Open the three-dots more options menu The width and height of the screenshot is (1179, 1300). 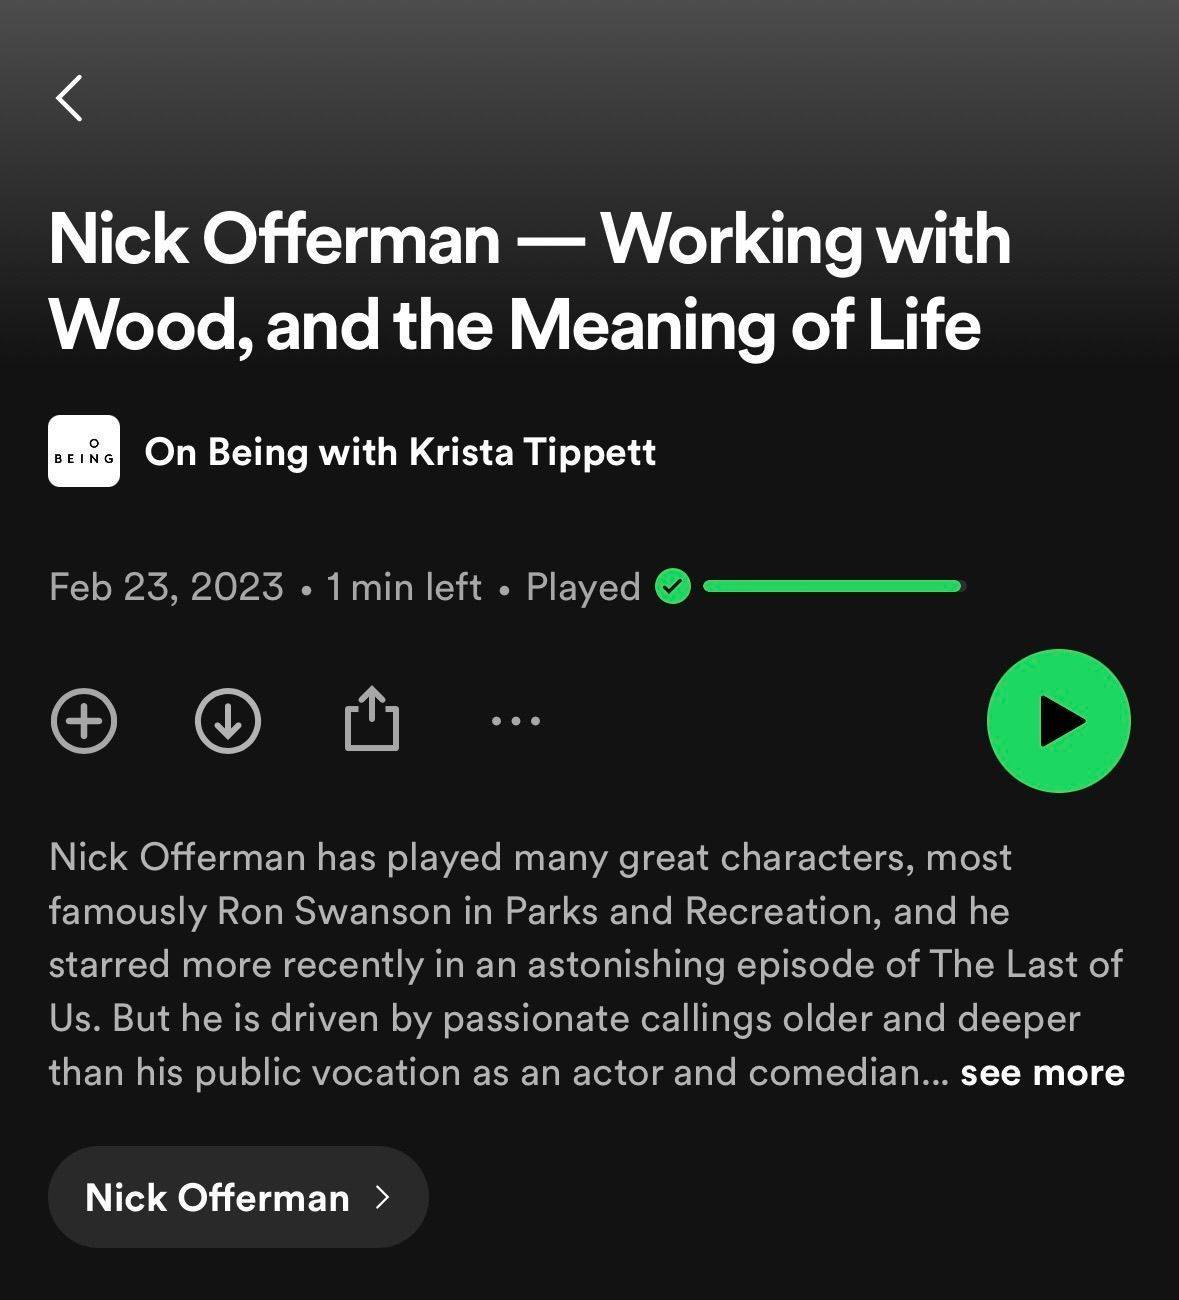click(x=516, y=720)
